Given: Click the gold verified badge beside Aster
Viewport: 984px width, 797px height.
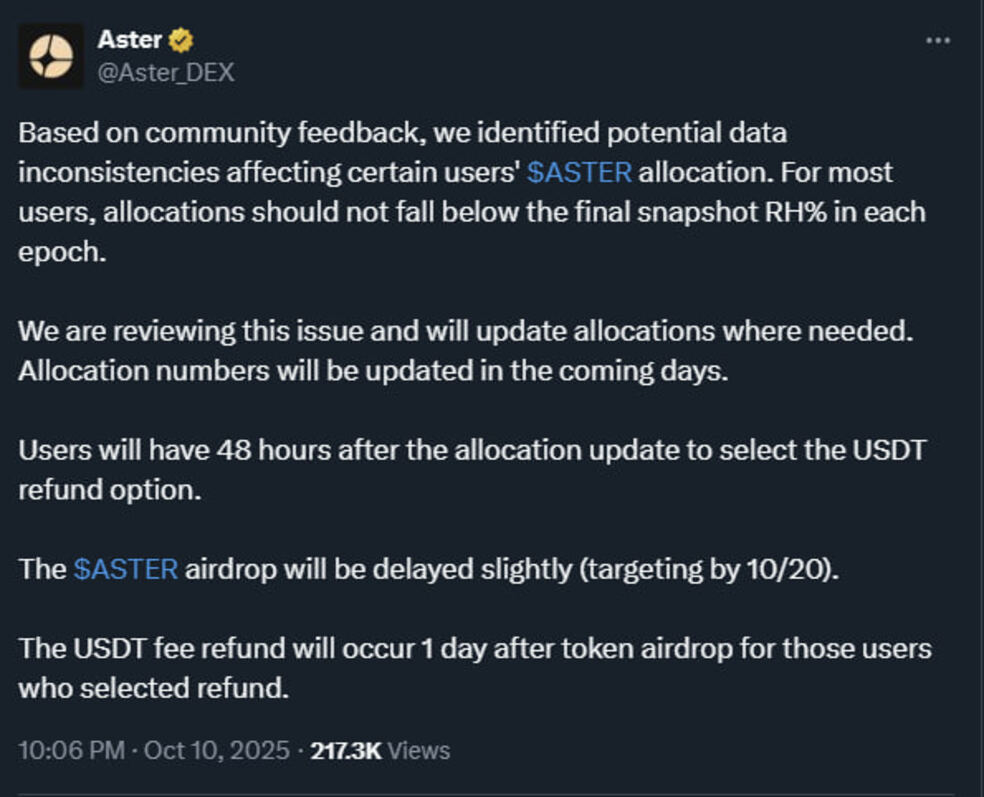Looking at the screenshot, I should [181, 41].
